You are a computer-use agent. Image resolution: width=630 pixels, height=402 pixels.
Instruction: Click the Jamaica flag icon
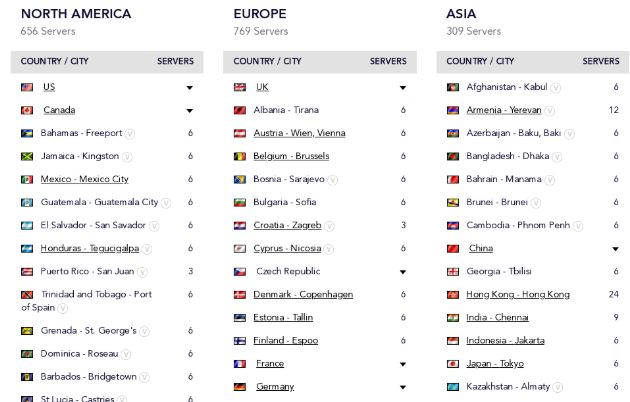(27, 156)
